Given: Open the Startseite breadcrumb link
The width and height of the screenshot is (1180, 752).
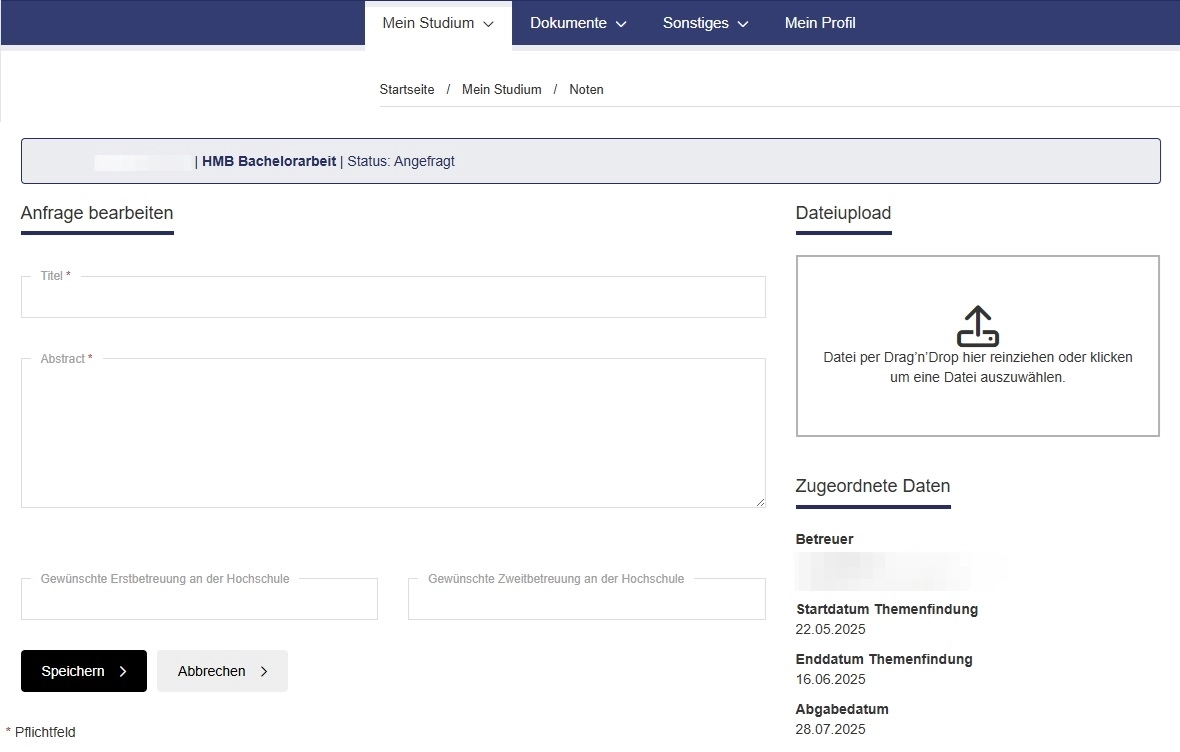Looking at the screenshot, I should tap(406, 90).
